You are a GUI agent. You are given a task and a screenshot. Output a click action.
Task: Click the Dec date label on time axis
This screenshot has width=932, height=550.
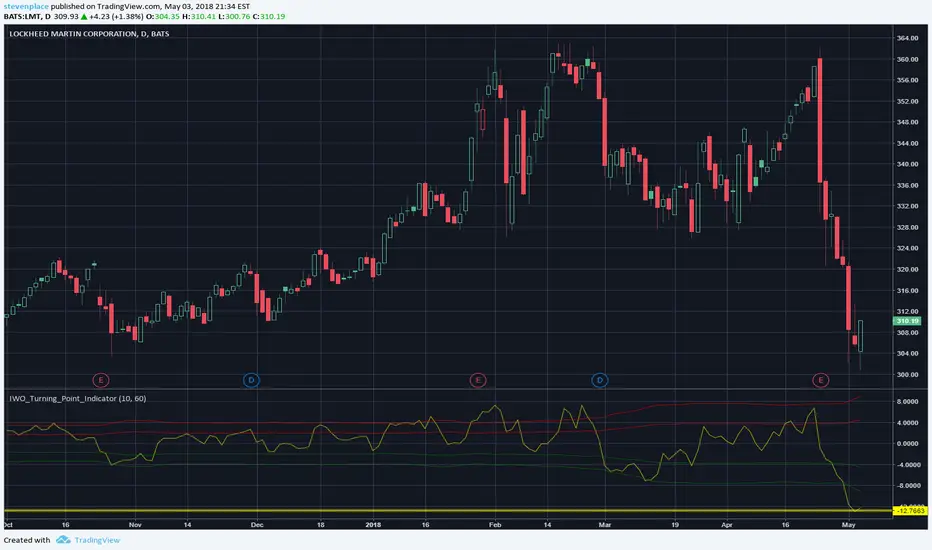[257, 524]
